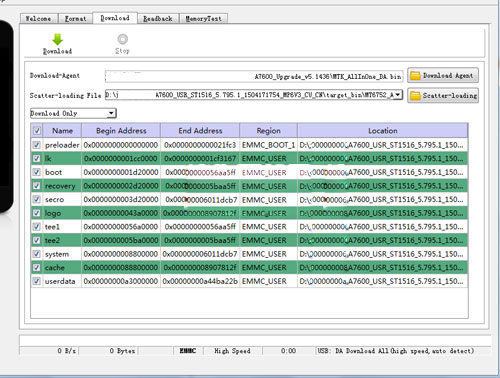Click the progress bar above the status bar
Image resolution: width=500 pixels, height=378 pixels.
pos(255,340)
